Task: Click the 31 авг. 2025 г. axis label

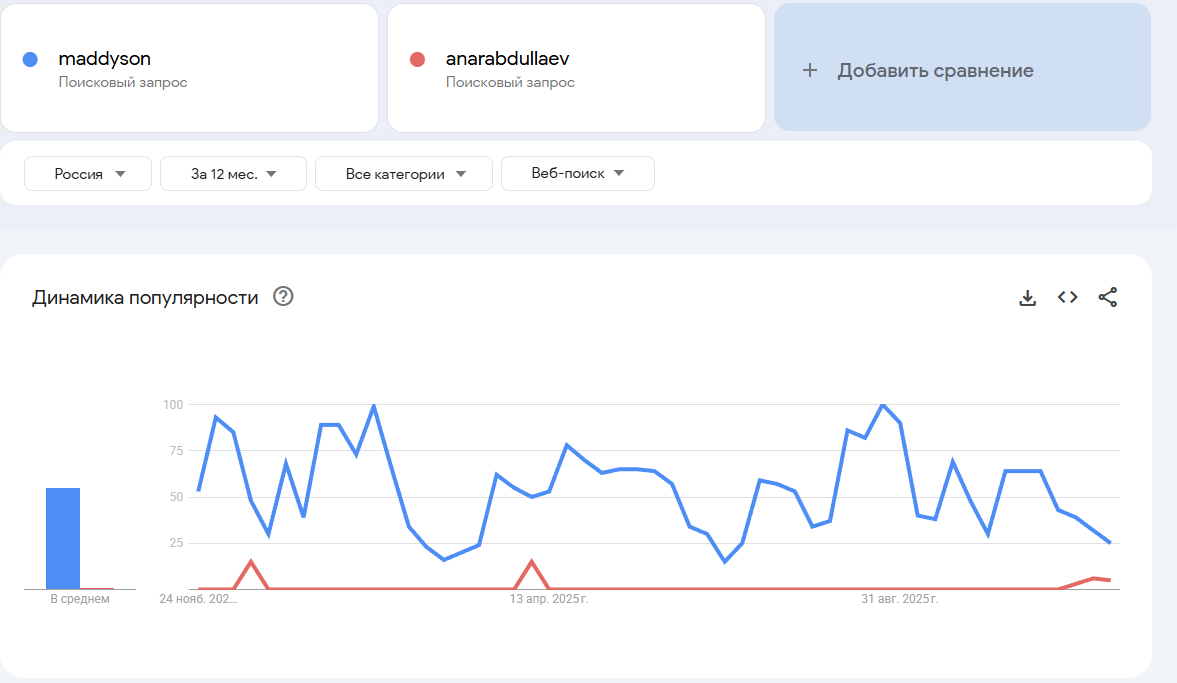Action: (x=901, y=599)
